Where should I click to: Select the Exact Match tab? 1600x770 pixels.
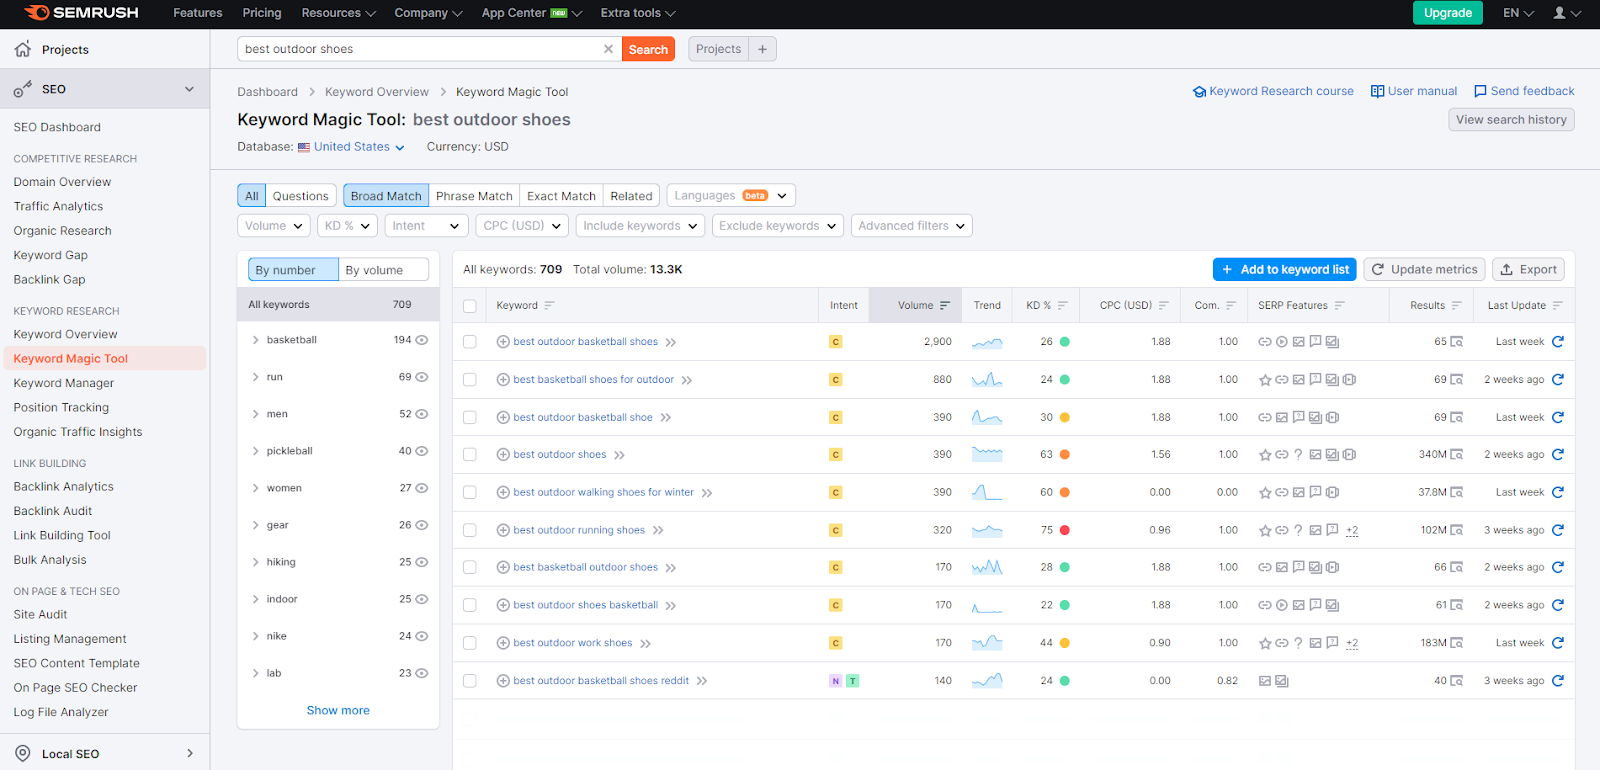coord(561,196)
